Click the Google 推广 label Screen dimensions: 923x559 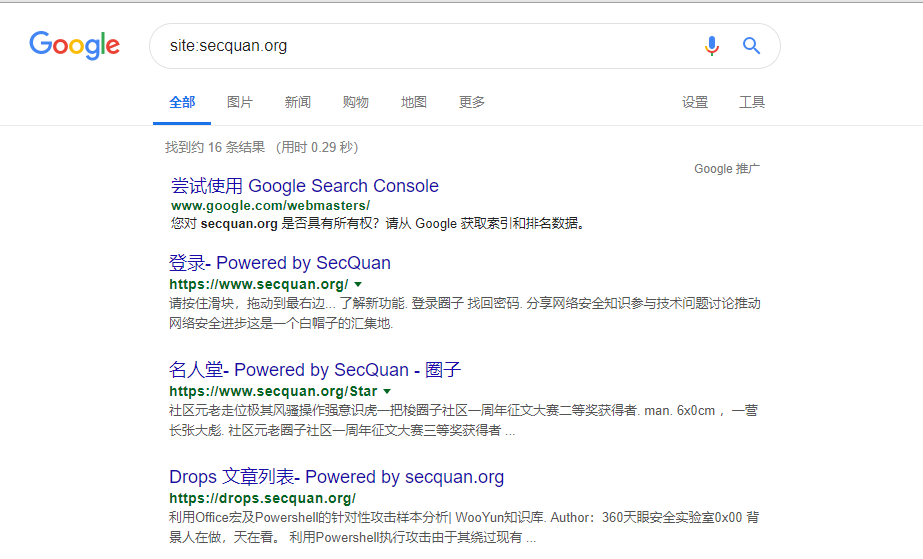[x=727, y=169]
